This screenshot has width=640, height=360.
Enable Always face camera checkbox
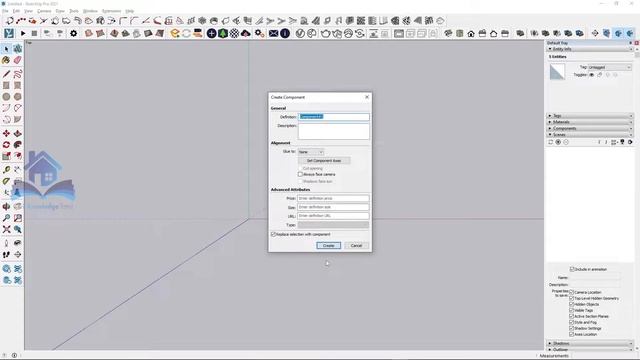[300, 174]
